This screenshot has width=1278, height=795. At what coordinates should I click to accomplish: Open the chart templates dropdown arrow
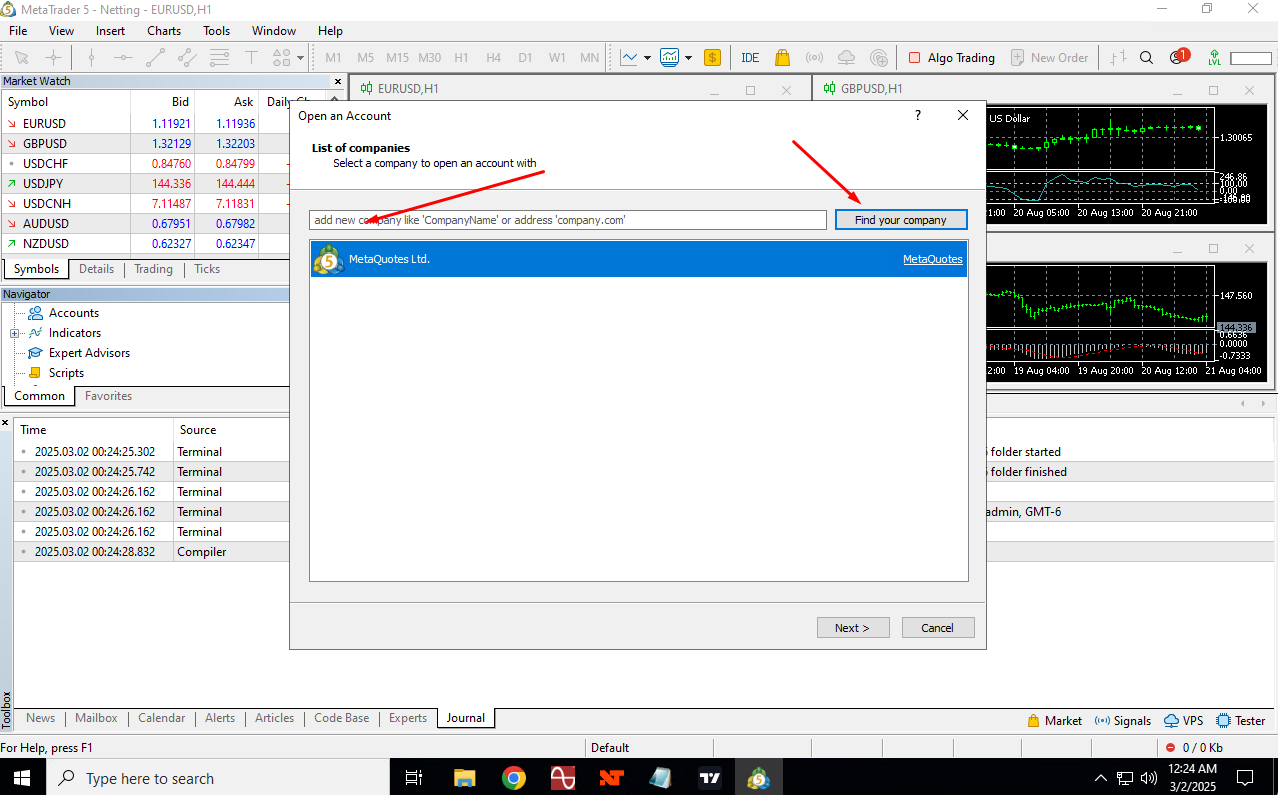[x=688, y=58]
